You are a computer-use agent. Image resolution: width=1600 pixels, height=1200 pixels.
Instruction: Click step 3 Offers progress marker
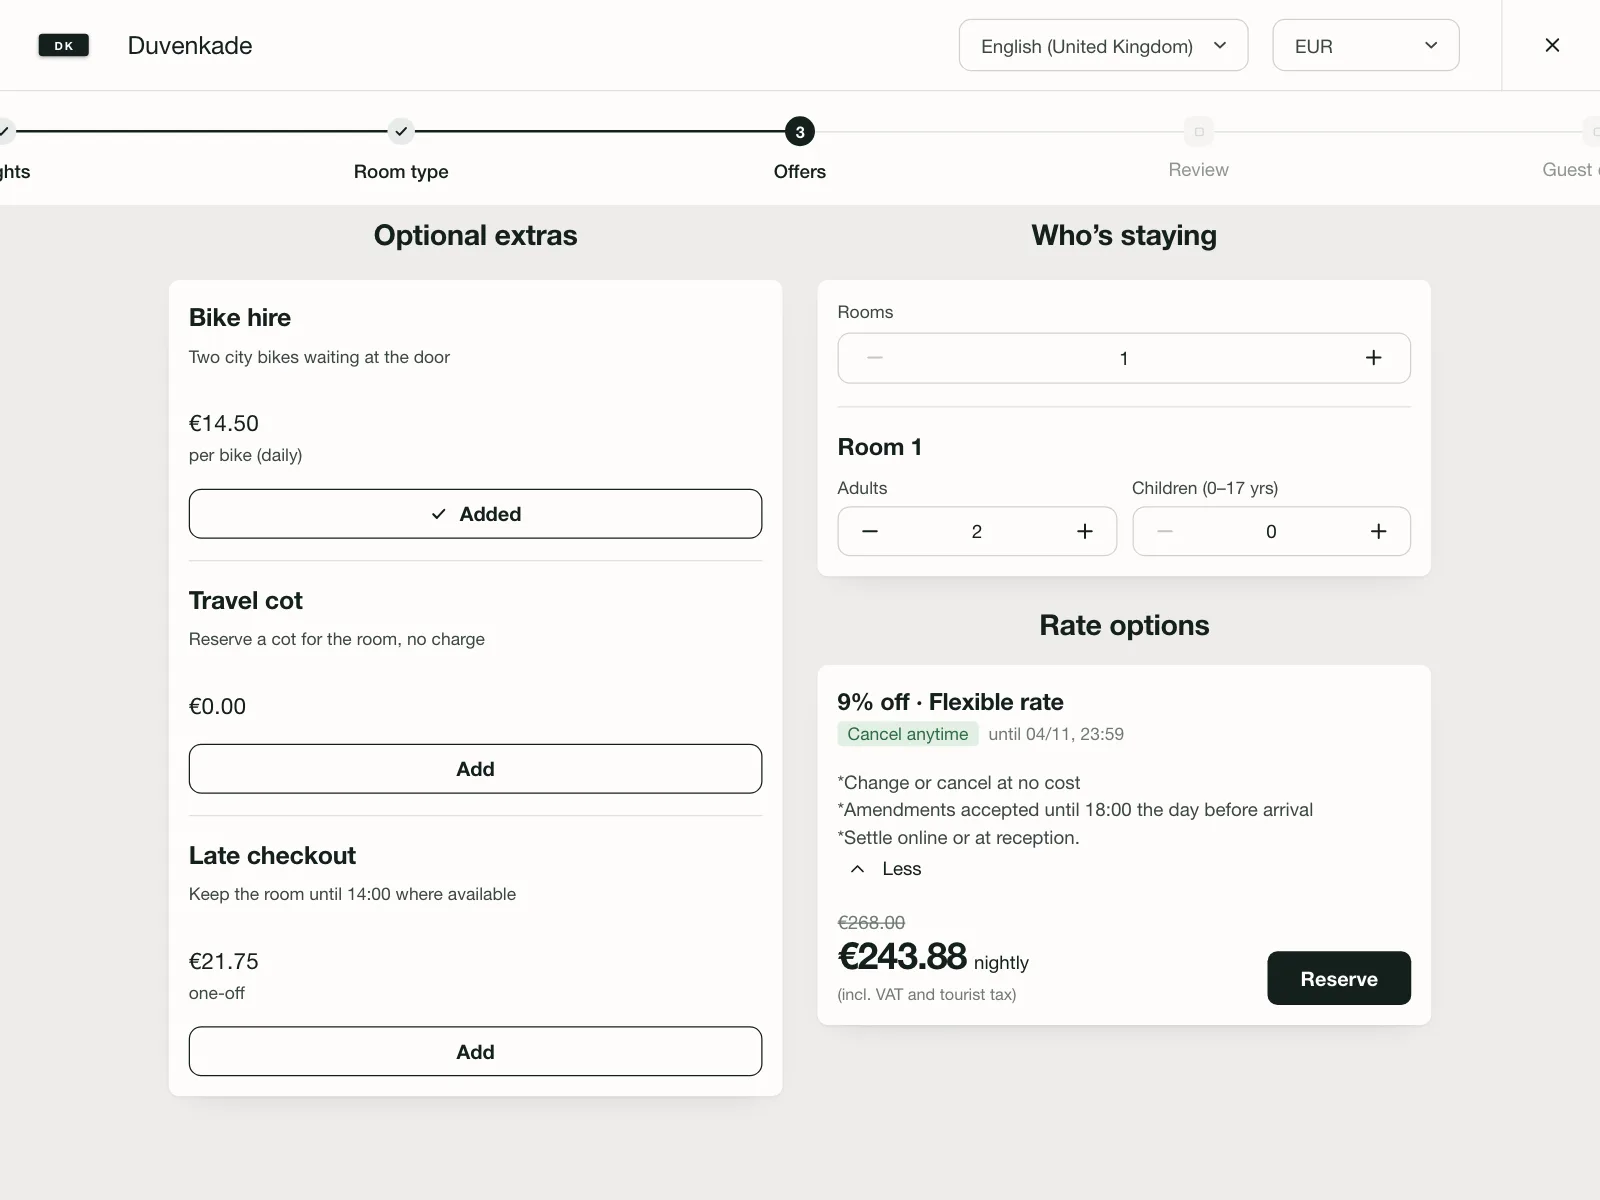pyautogui.click(x=800, y=132)
